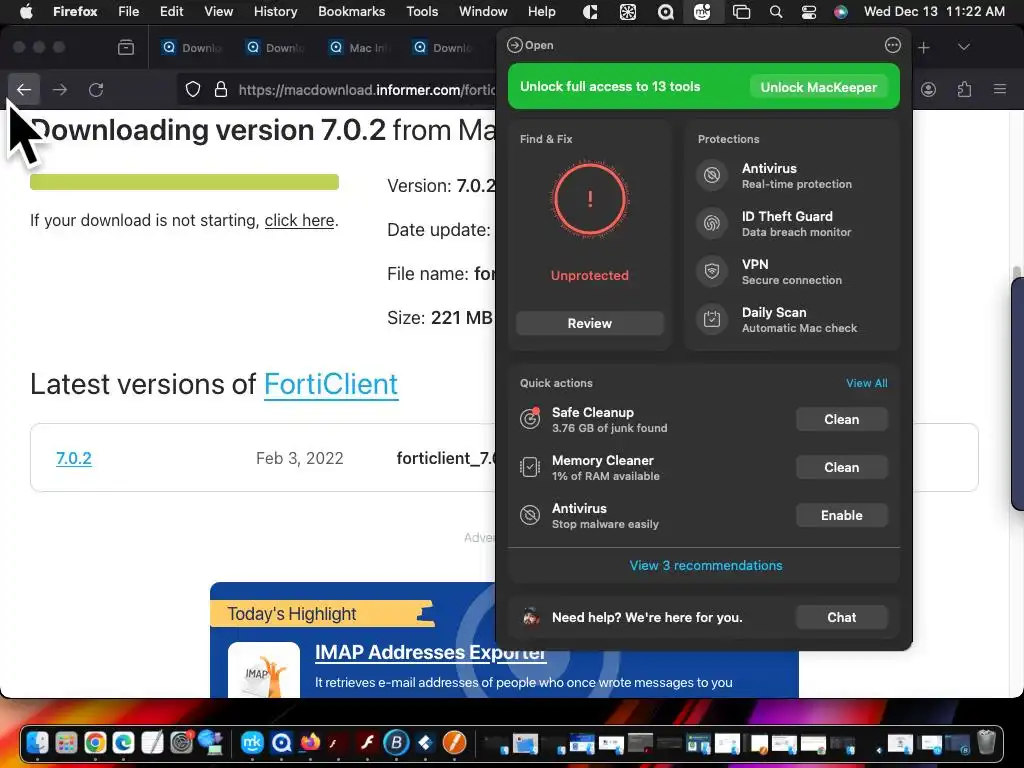Viewport: 1024px width, 768px height.
Task: Click the Safe Cleanup icon
Action: (530, 419)
